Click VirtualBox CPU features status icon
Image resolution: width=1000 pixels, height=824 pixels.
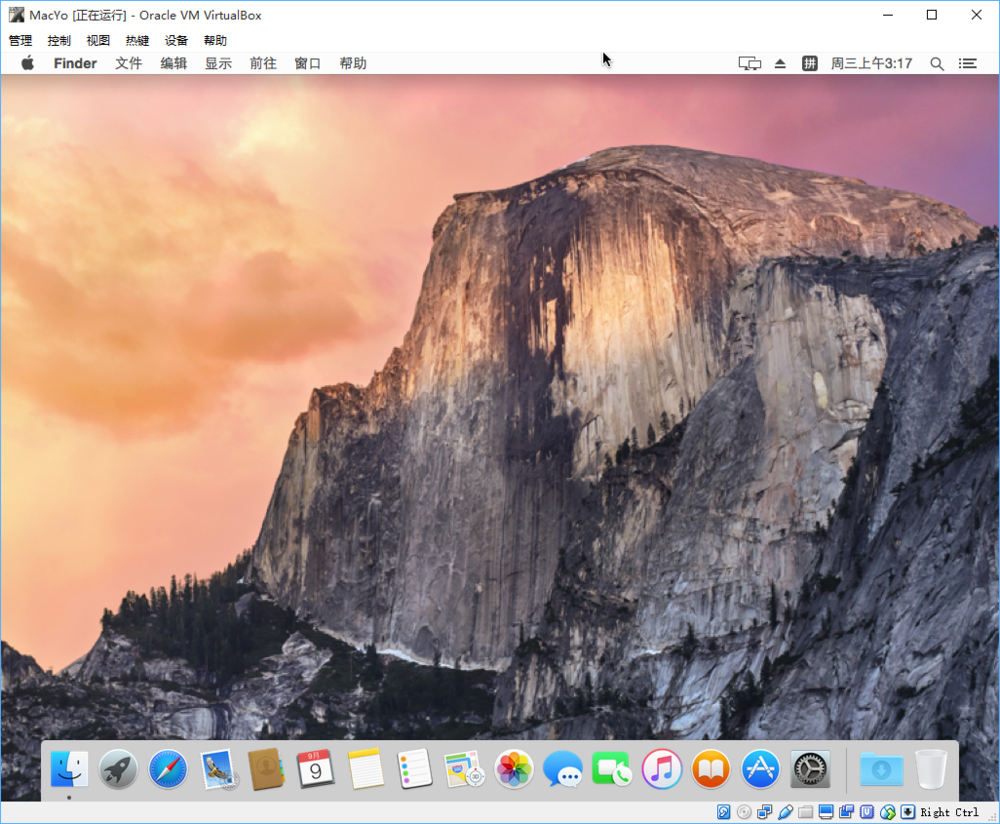tap(867, 812)
